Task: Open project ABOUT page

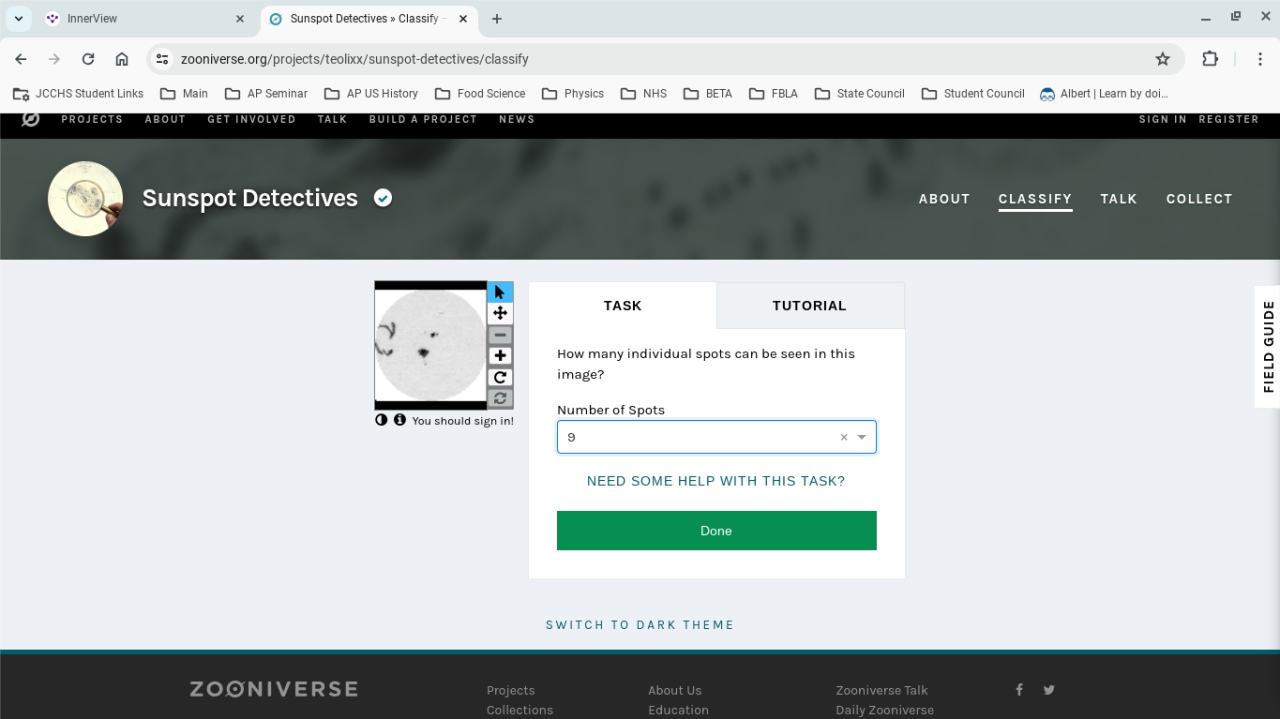Action: pyautogui.click(x=944, y=199)
